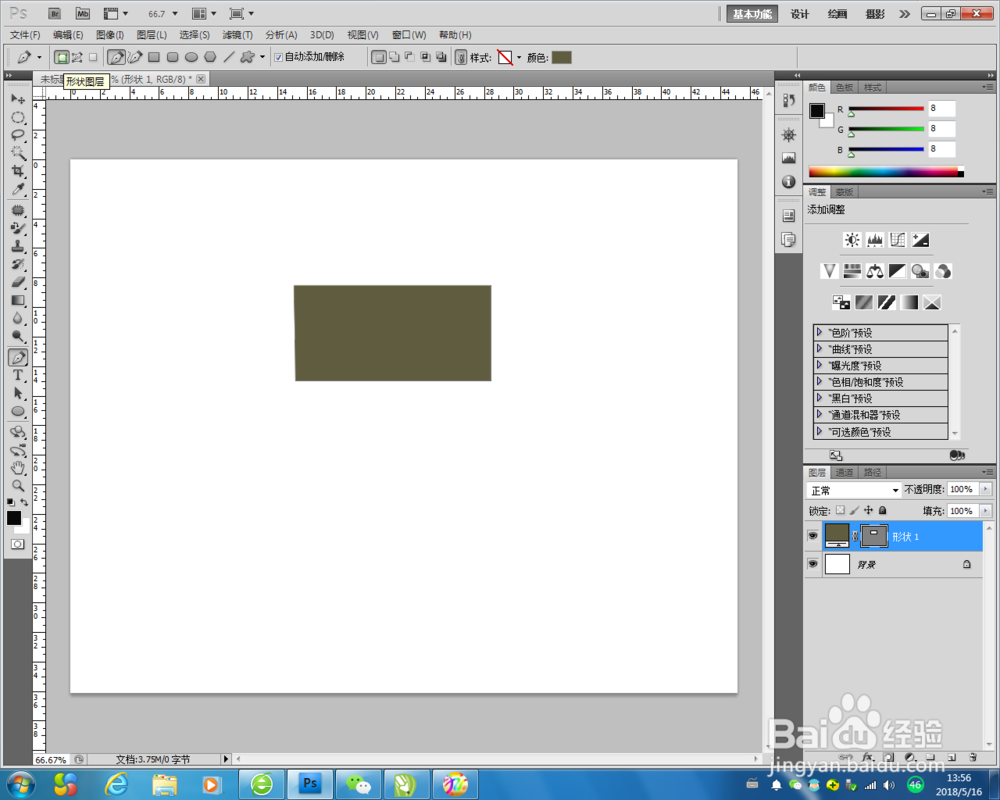This screenshot has width=1000, height=800.
Task: Expand the "黑白"预设 list
Action: point(819,398)
